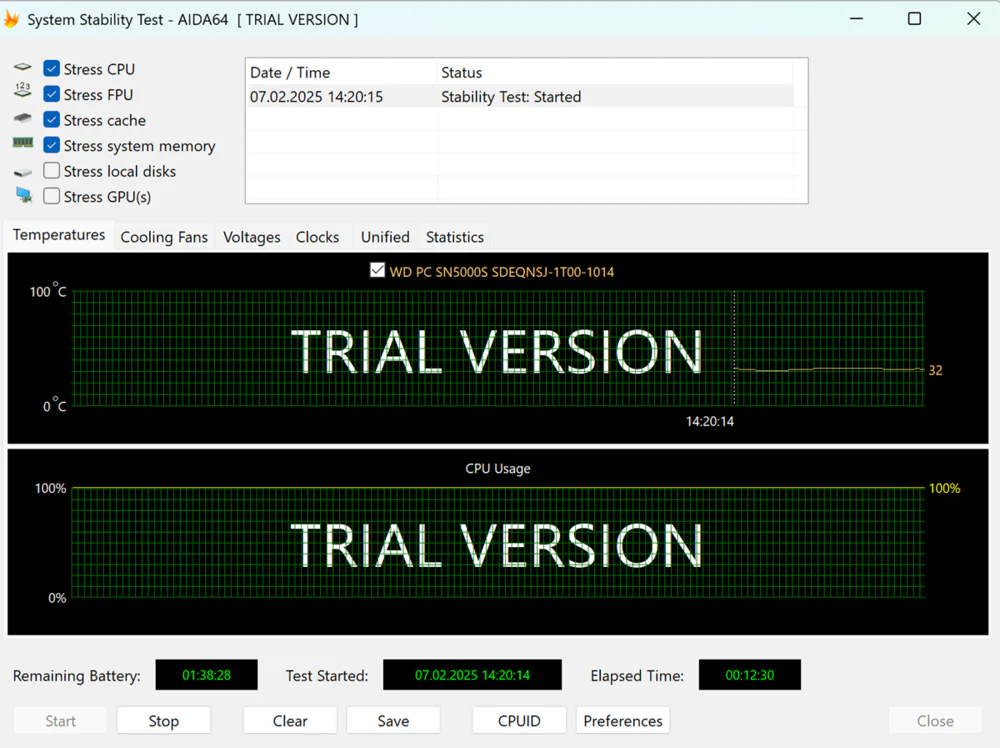The width and height of the screenshot is (1000, 748).
Task: Enable the Stress GPU(s) checkbox
Action: point(52,196)
